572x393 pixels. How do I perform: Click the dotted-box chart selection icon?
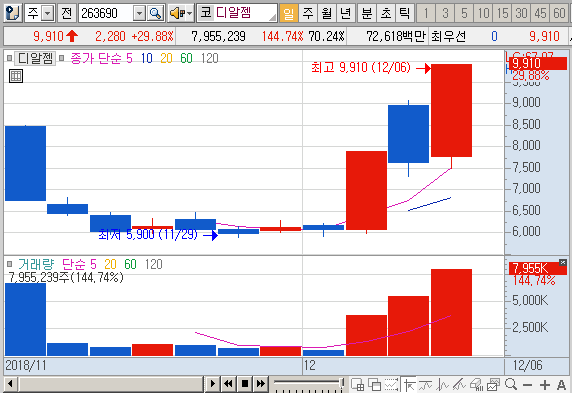pos(391,385)
